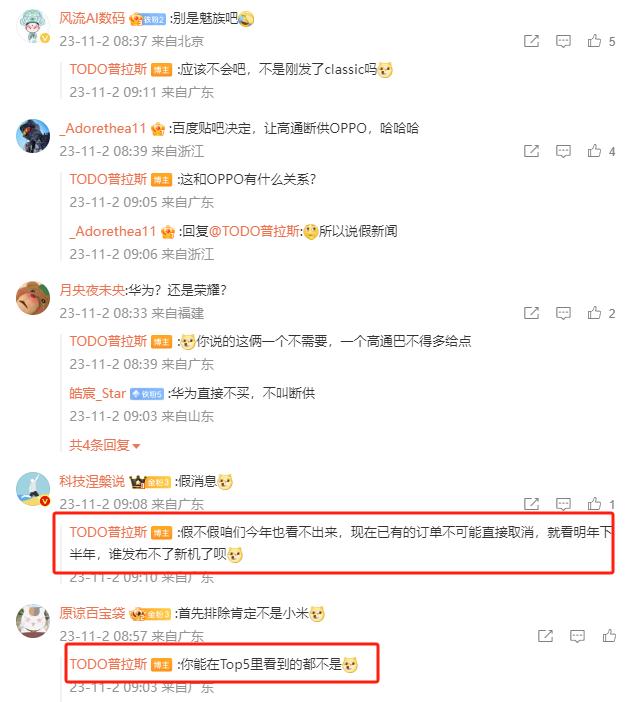Like 科技涅槃说's comment
This screenshot has height=702, width=631.
tap(594, 504)
